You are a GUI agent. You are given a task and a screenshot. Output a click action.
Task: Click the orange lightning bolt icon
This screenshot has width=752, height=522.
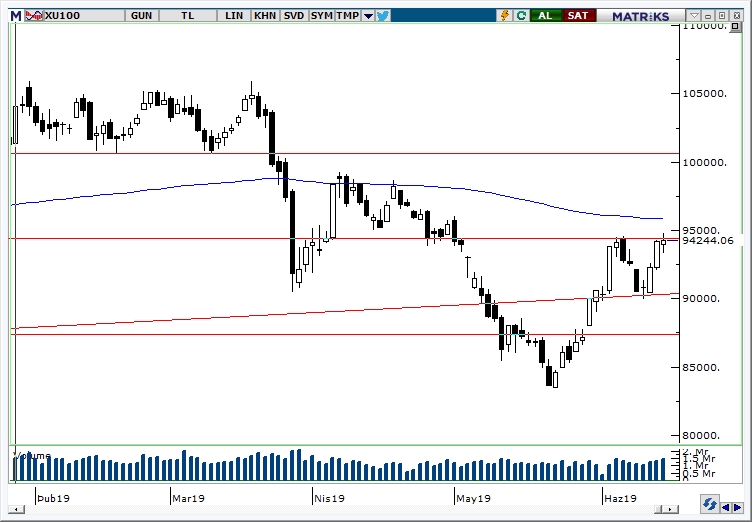(x=505, y=16)
